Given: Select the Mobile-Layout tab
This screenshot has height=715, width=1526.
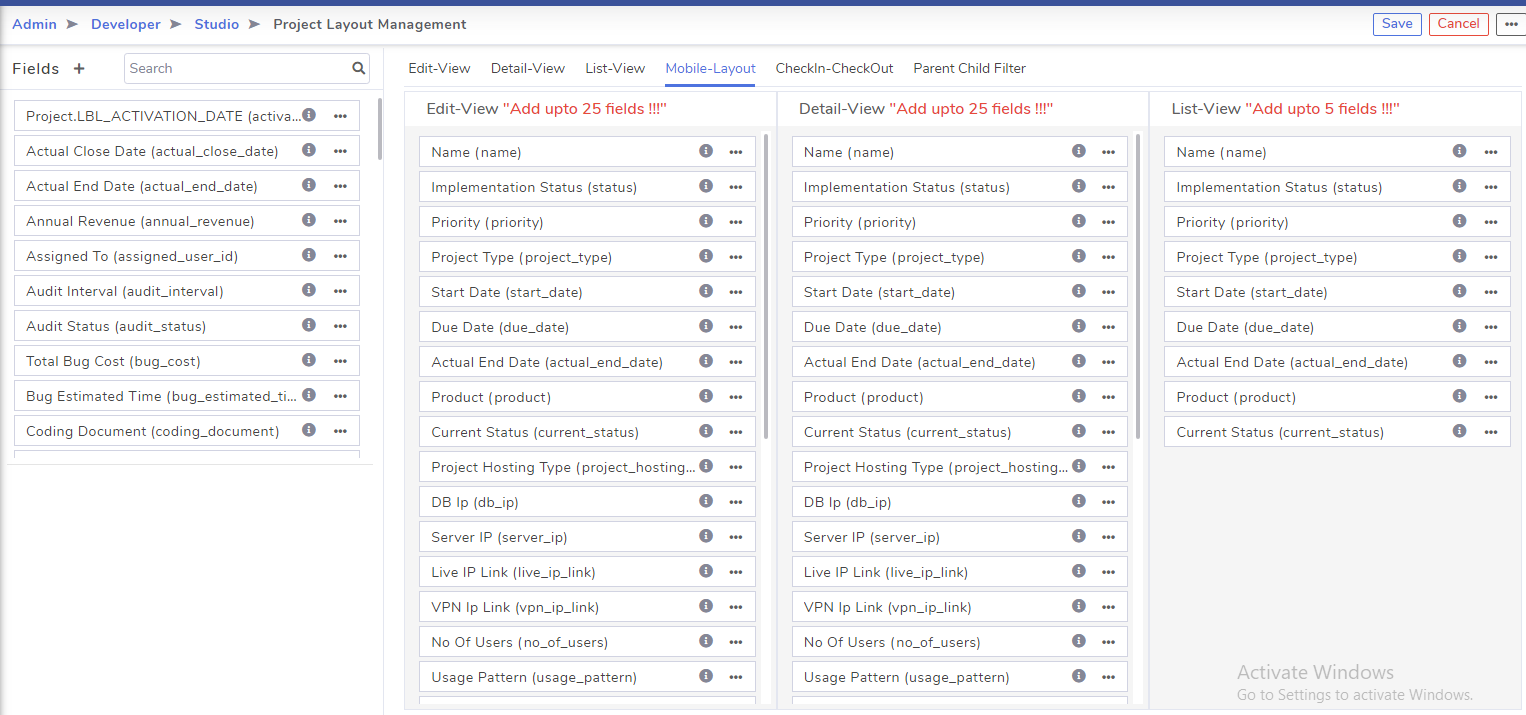Looking at the screenshot, I should pyautogui.click(x=710, y=68).
